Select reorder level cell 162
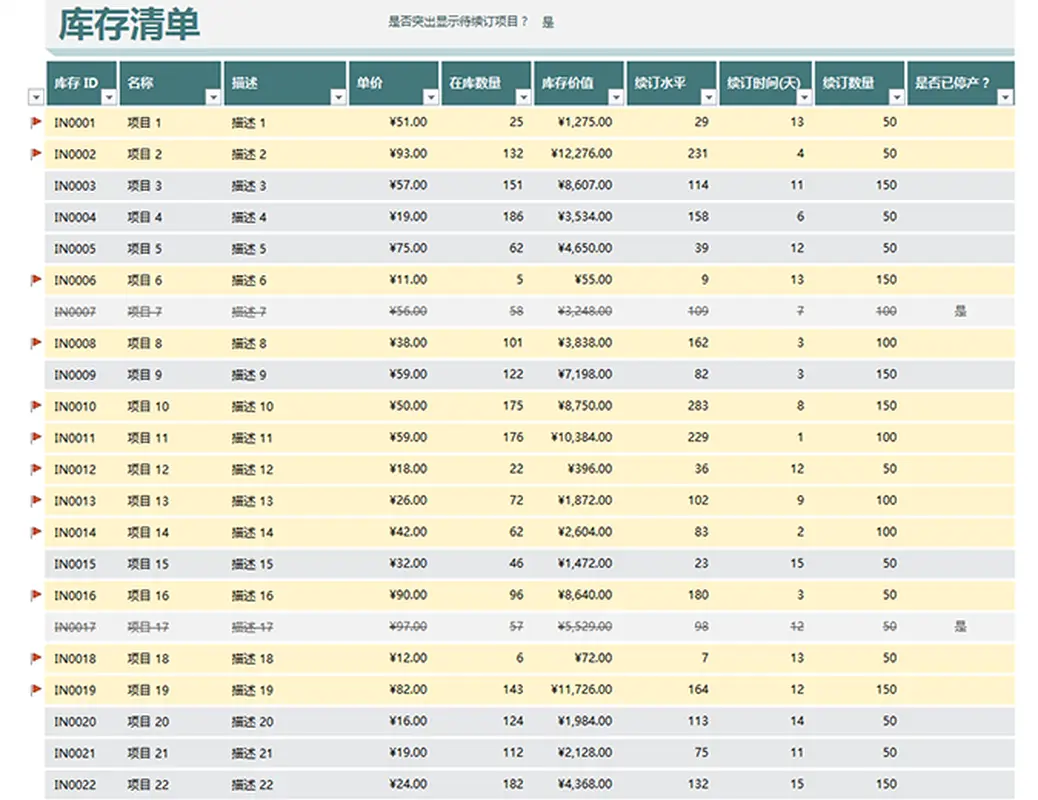This screenshot has width=1038, height=800. (698, 342)
